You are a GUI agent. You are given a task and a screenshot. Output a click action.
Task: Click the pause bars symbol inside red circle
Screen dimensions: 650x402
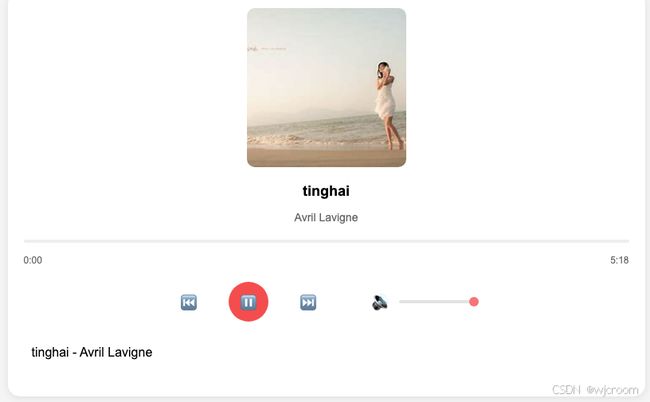tap(248, 302)
